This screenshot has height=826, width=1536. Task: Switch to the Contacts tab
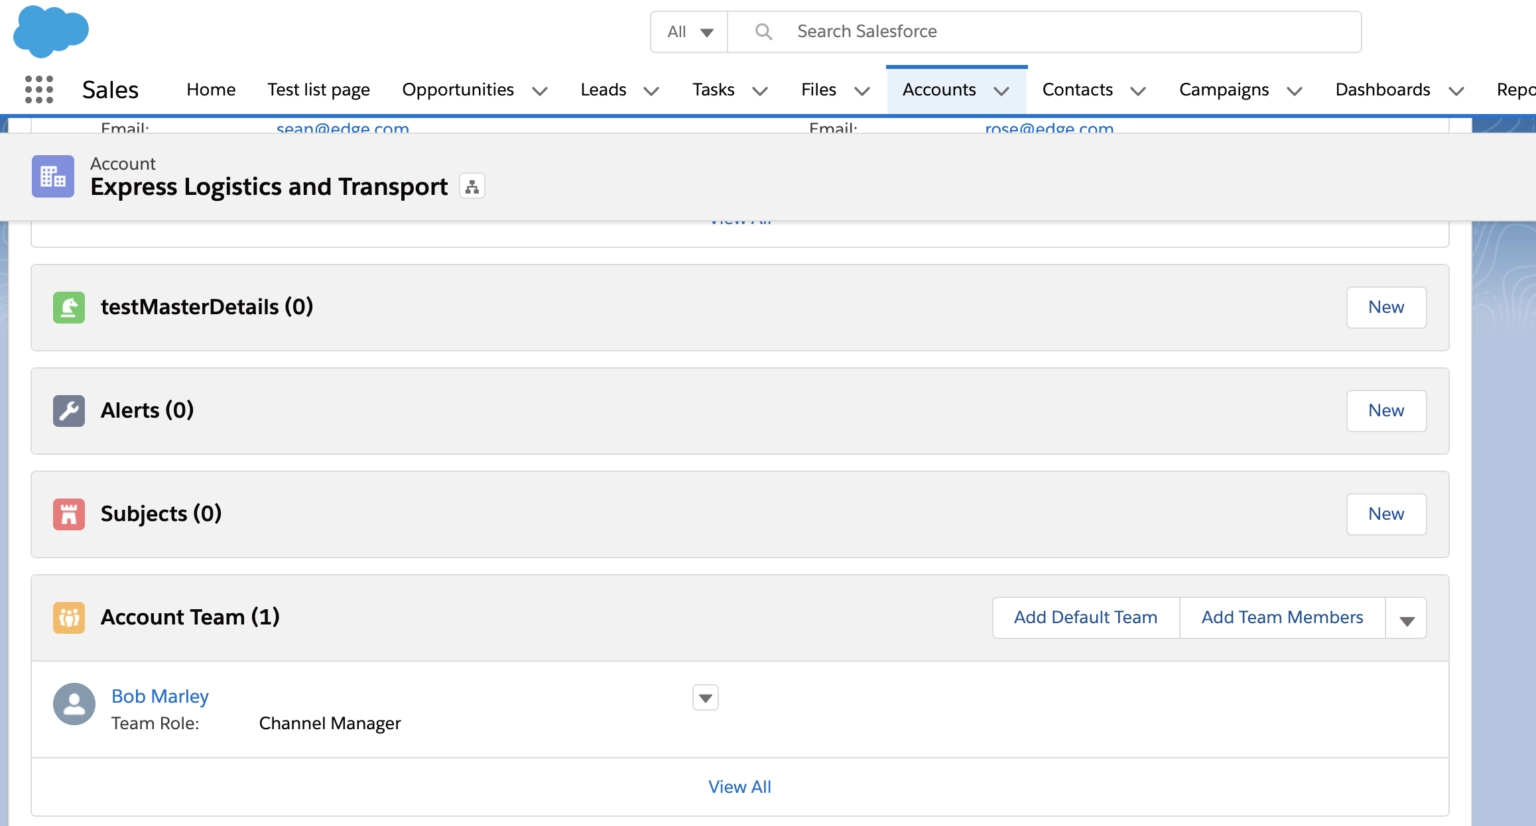[x=1077, y=89]
